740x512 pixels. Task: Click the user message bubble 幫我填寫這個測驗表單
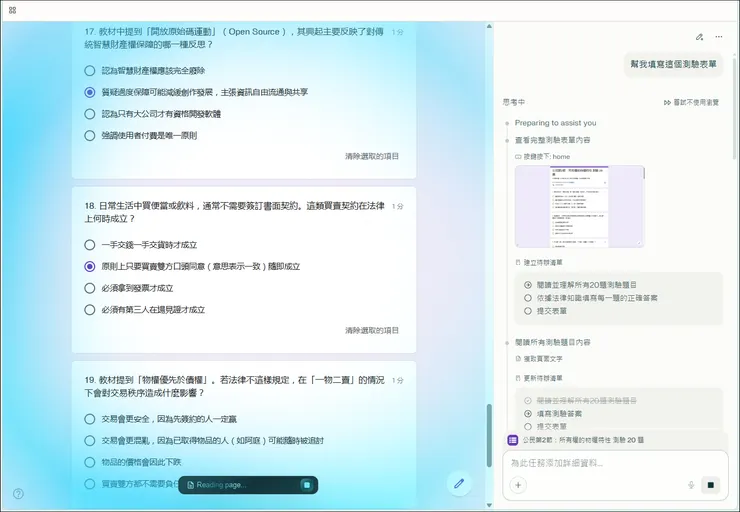pyautogui.click(x=673, y=64)
